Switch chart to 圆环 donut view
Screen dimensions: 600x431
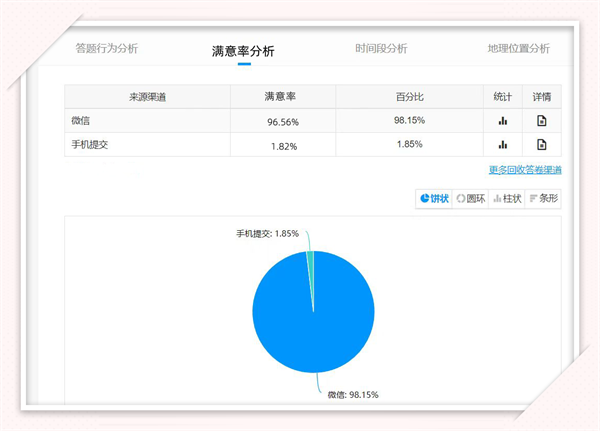click(470, 198)
